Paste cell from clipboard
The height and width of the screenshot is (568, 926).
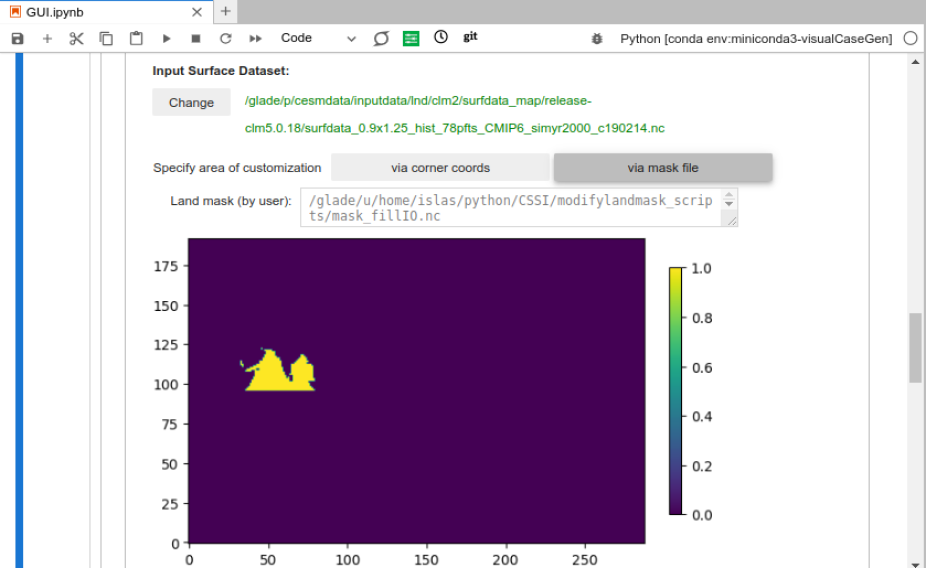coord(136,38)
